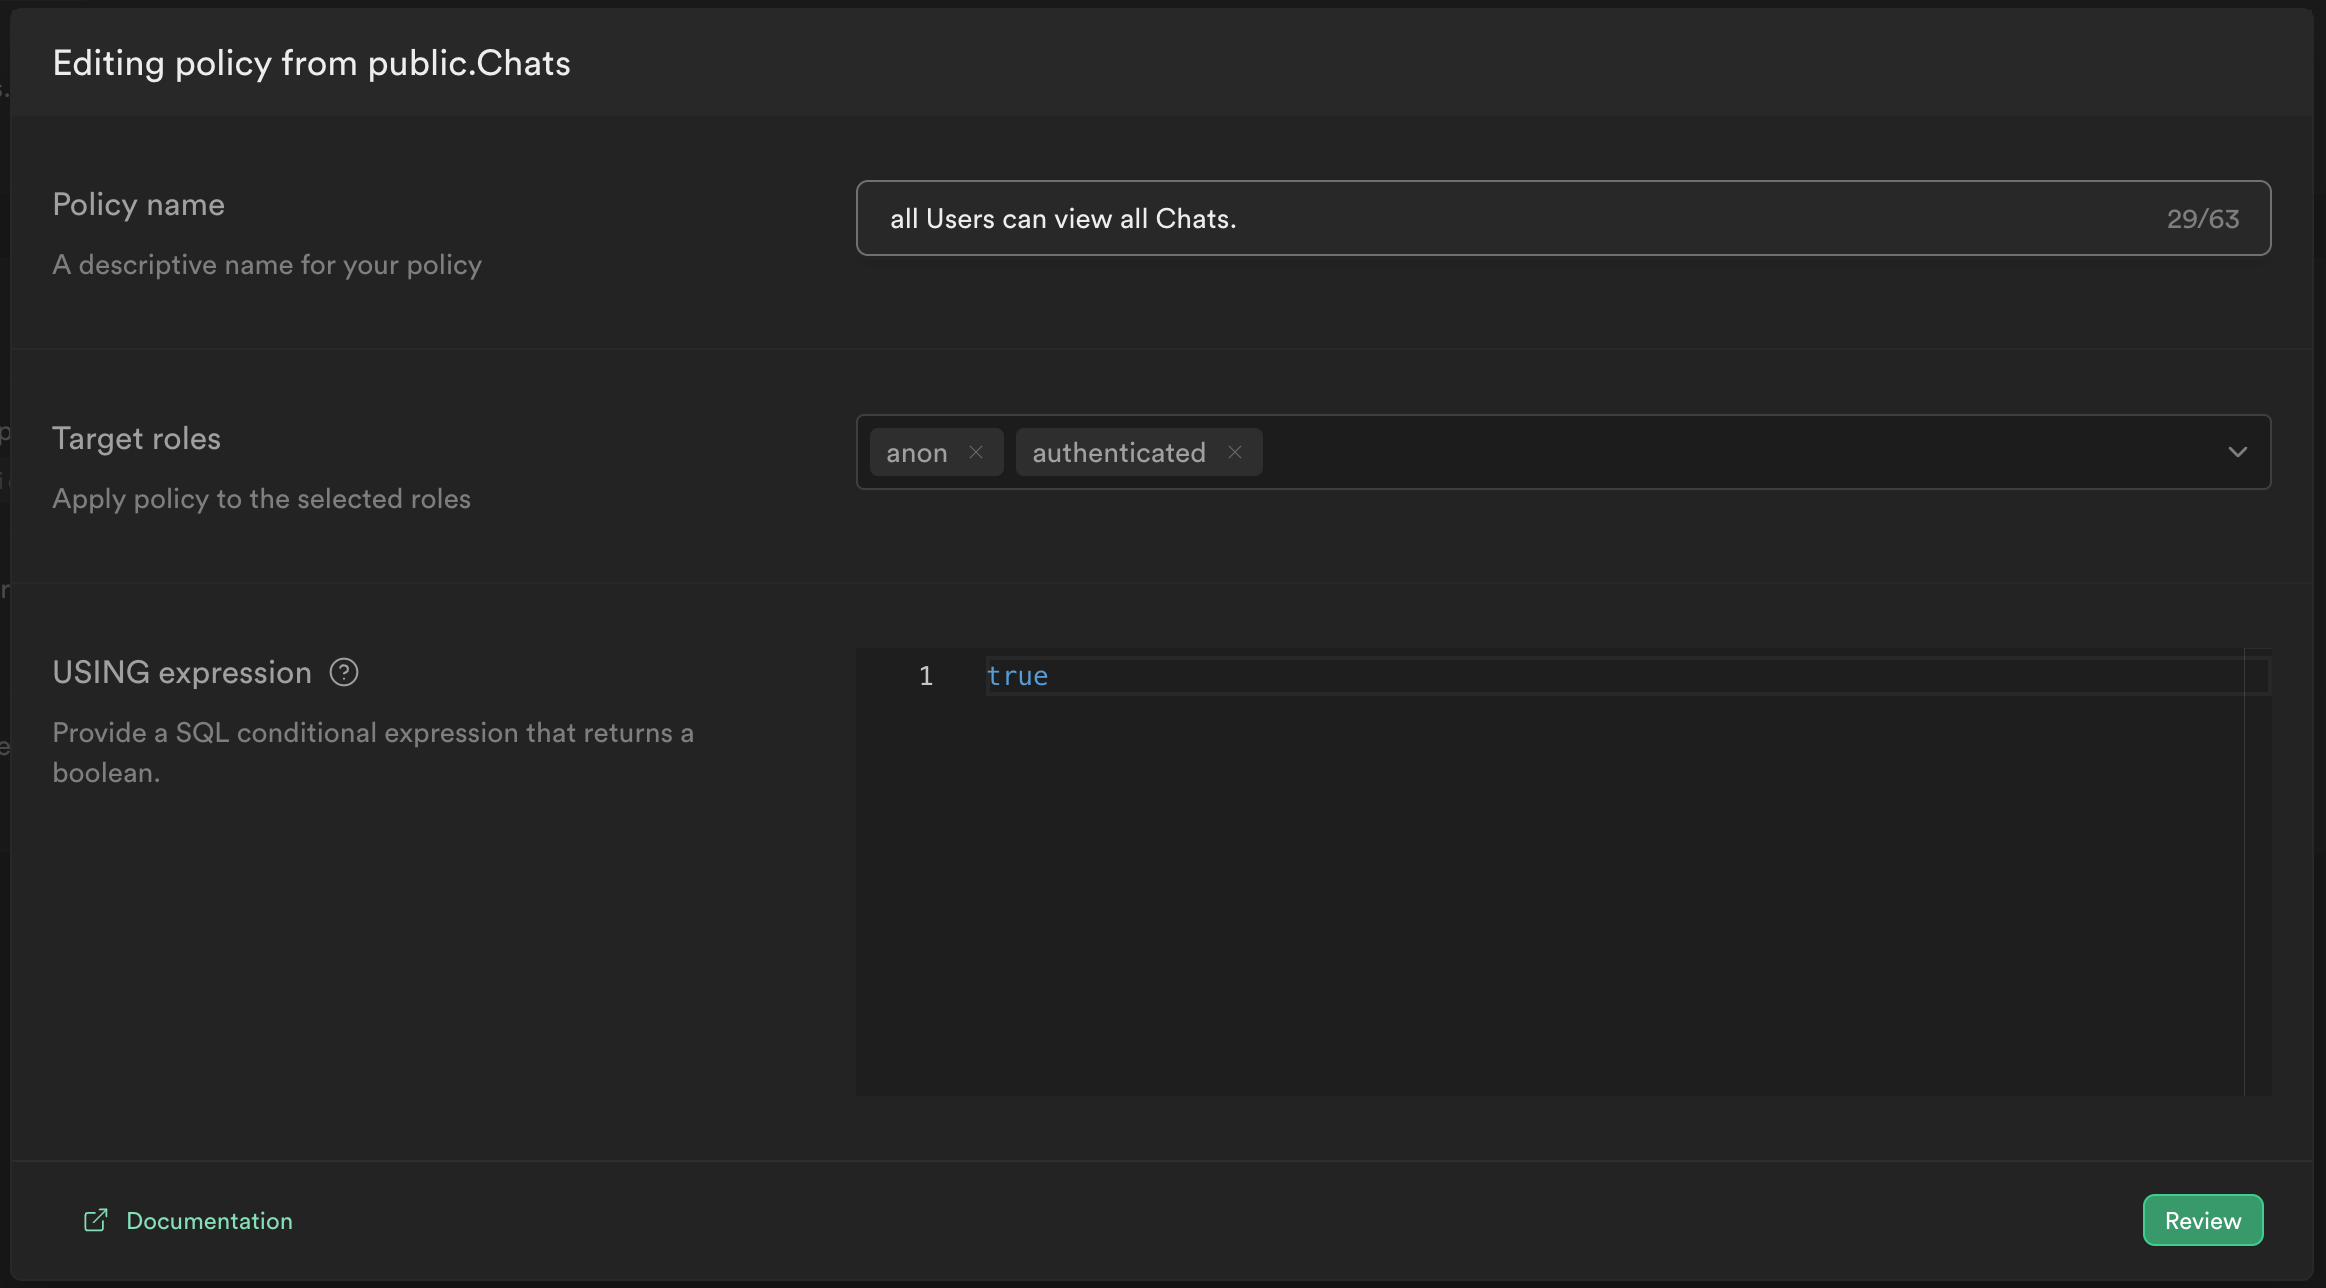This screenshot has width=2326, height=1288.
Task: Remove the authenticated role tag
Action: tap(1235, 453)
